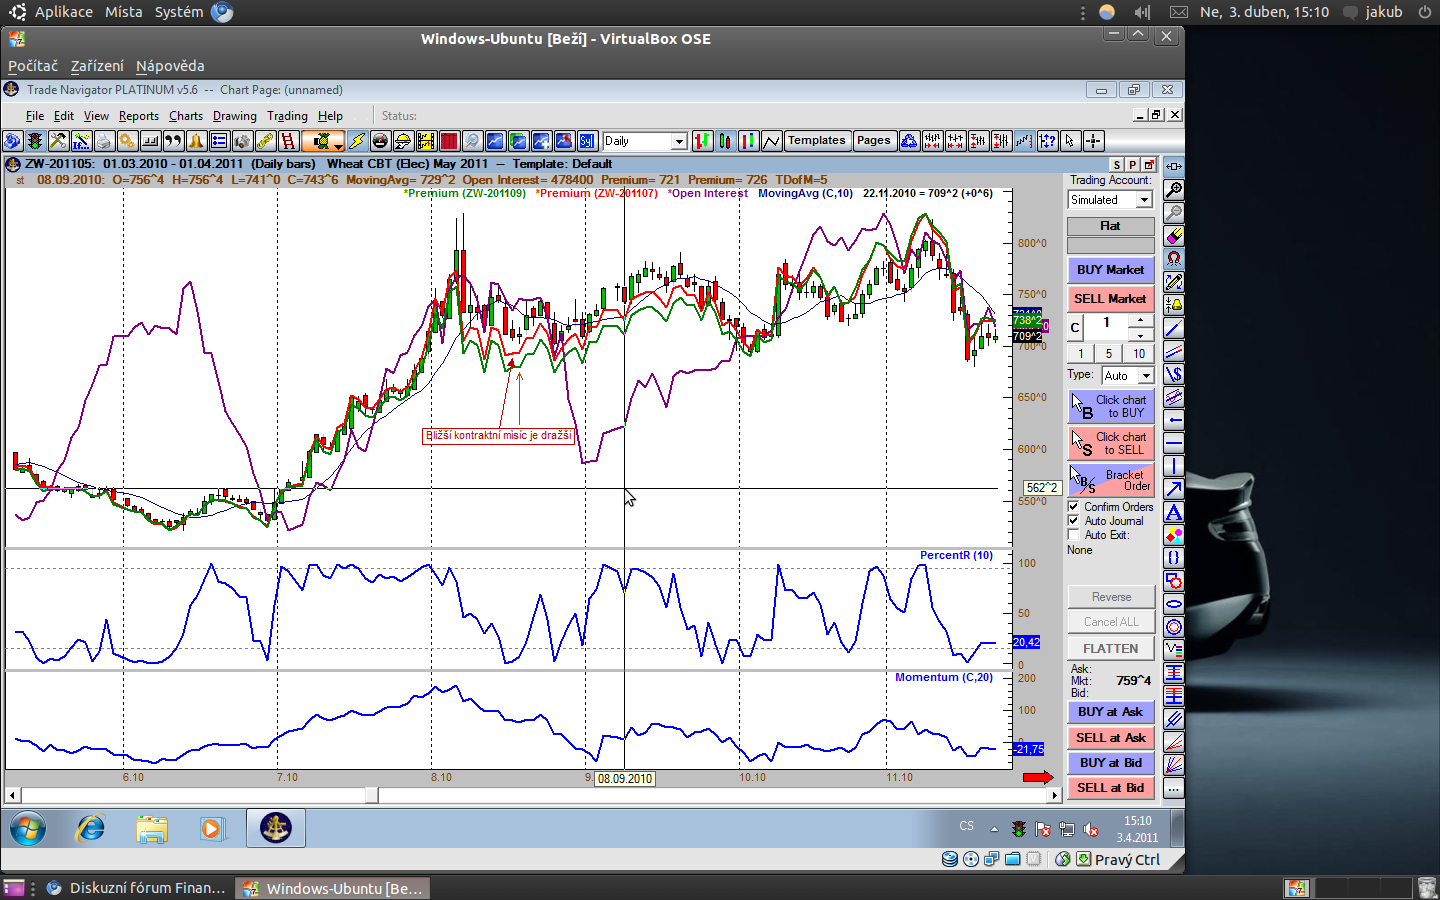
Task: Expand the Trading Account Simulated dropdown
Action: pyautogui.click(x=1144, y=200)
